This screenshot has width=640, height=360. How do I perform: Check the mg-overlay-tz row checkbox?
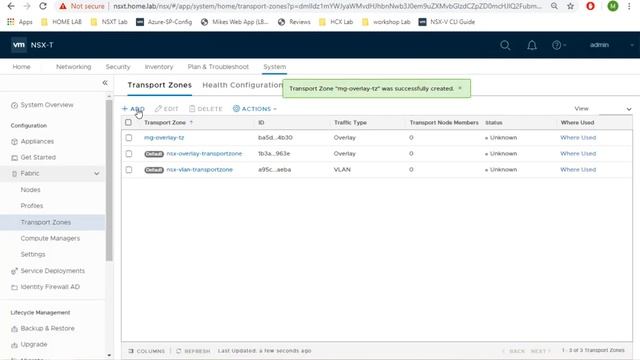click(129, 138)
